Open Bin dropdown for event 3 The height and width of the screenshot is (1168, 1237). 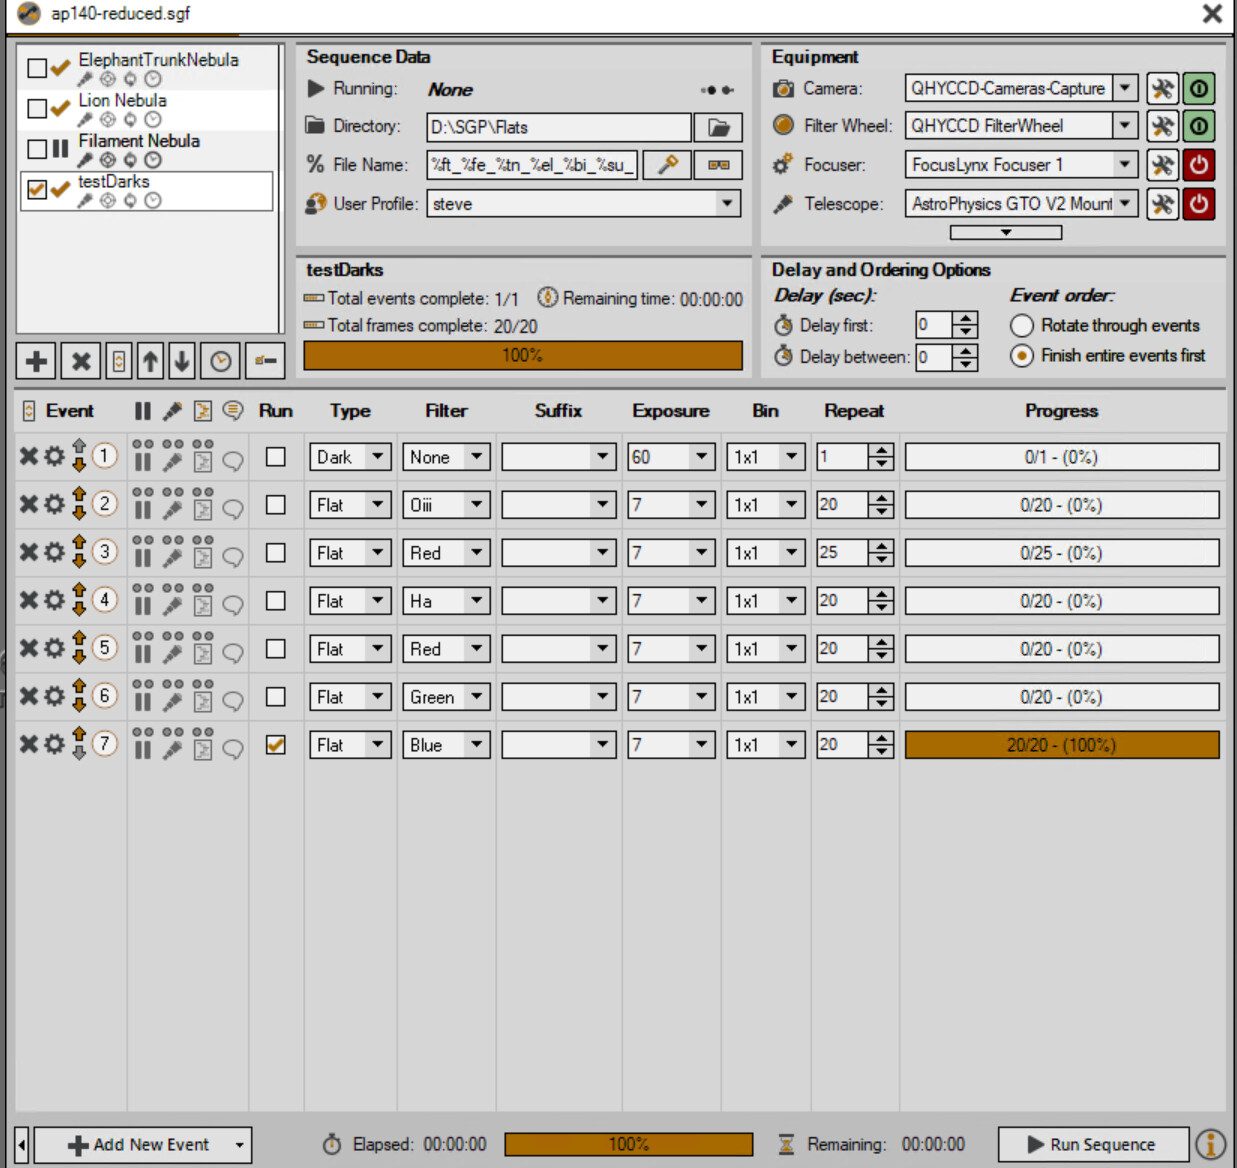click(792, 553)
